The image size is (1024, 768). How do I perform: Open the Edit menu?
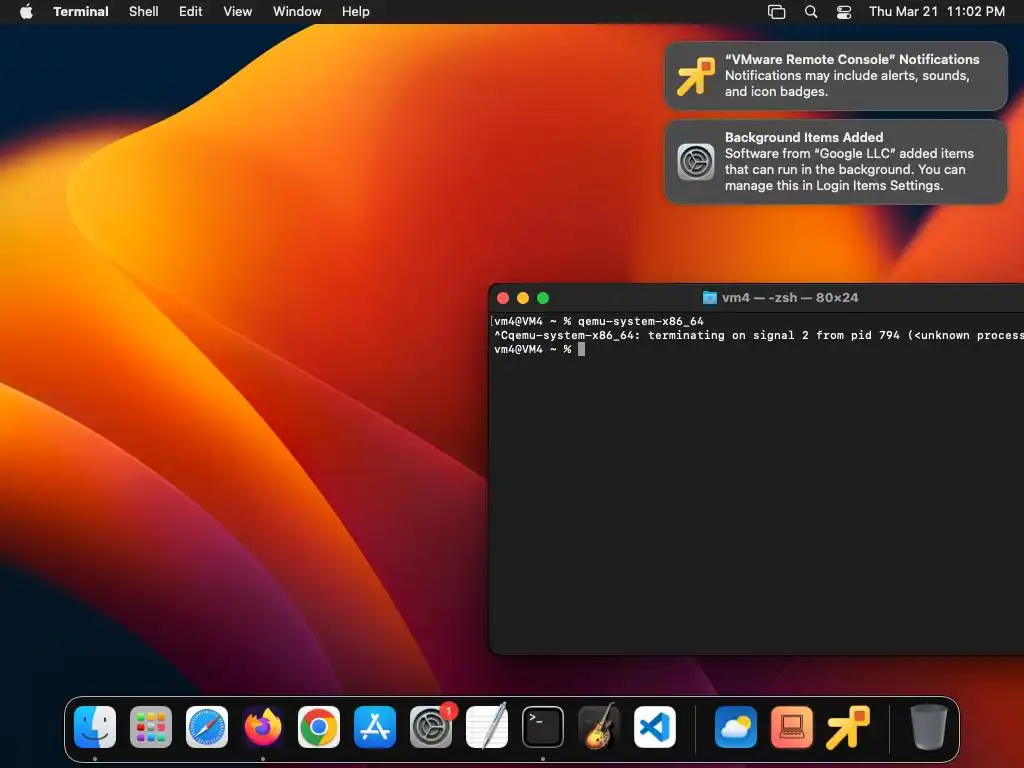191,12
